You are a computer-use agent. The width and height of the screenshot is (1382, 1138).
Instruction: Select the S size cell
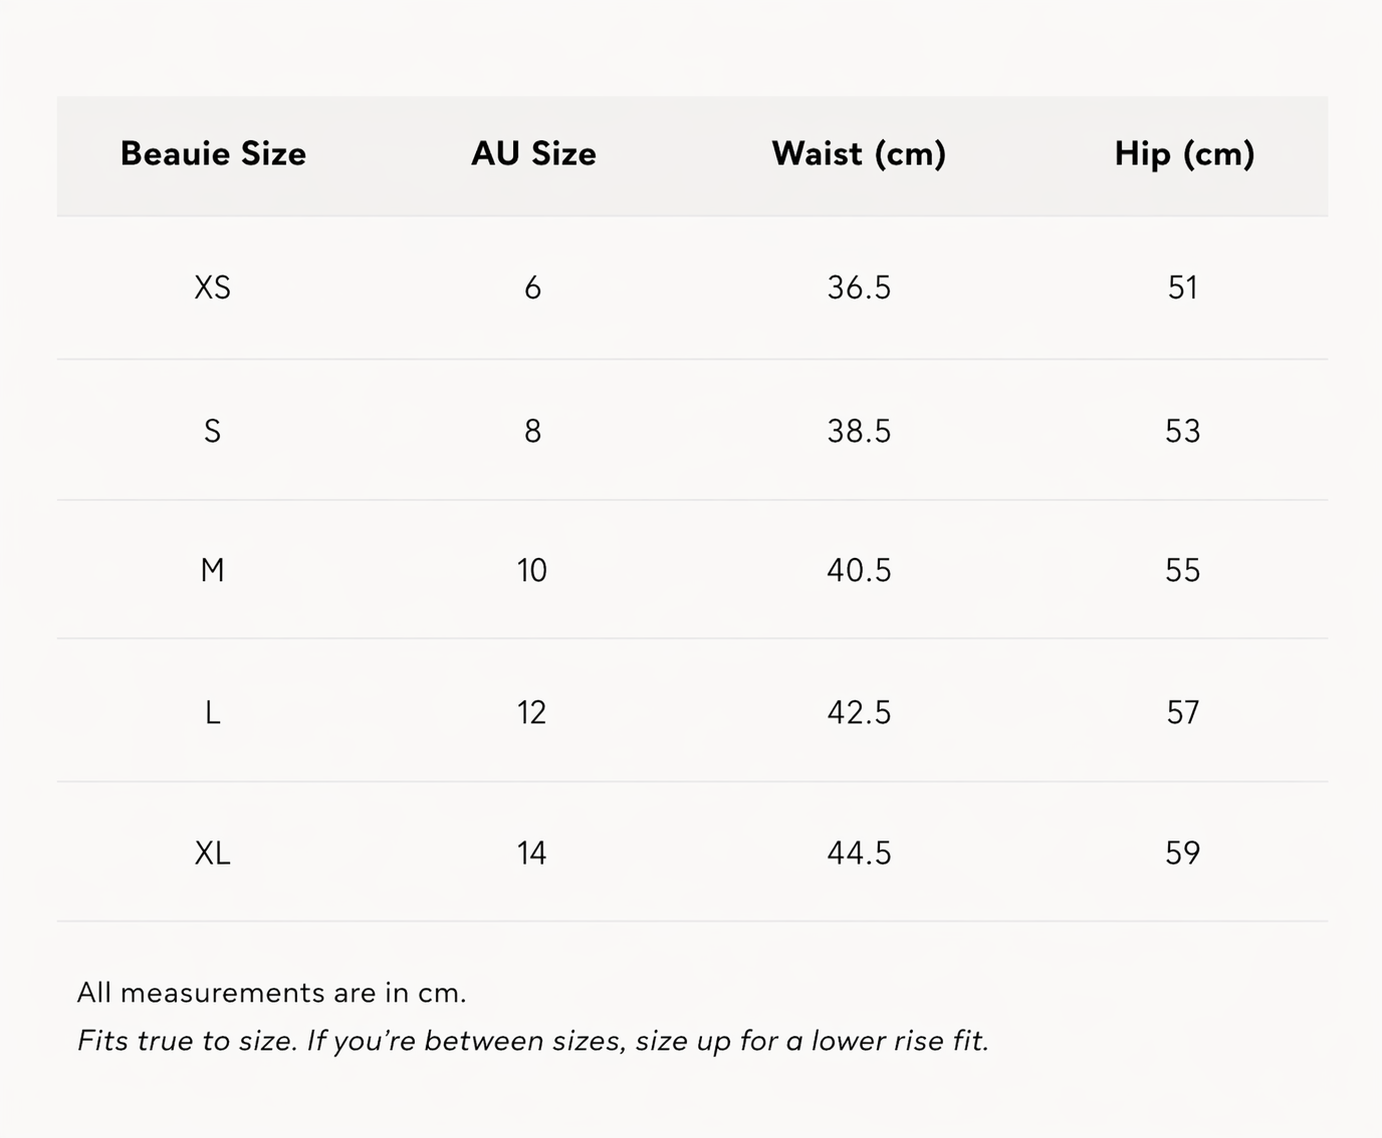coord(212,431)
